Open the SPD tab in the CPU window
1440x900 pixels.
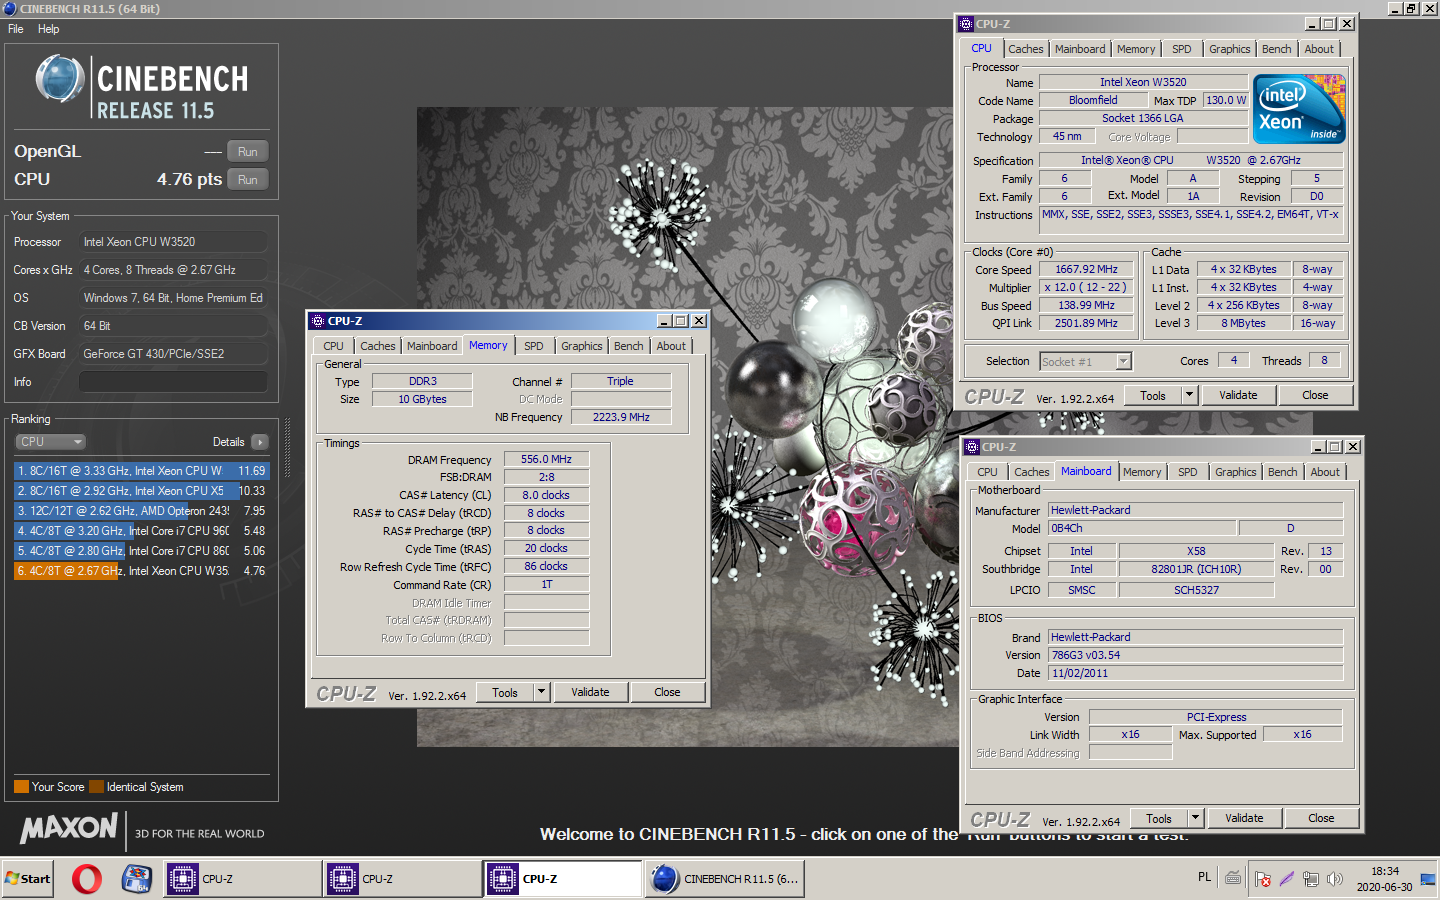(1182, 49)
